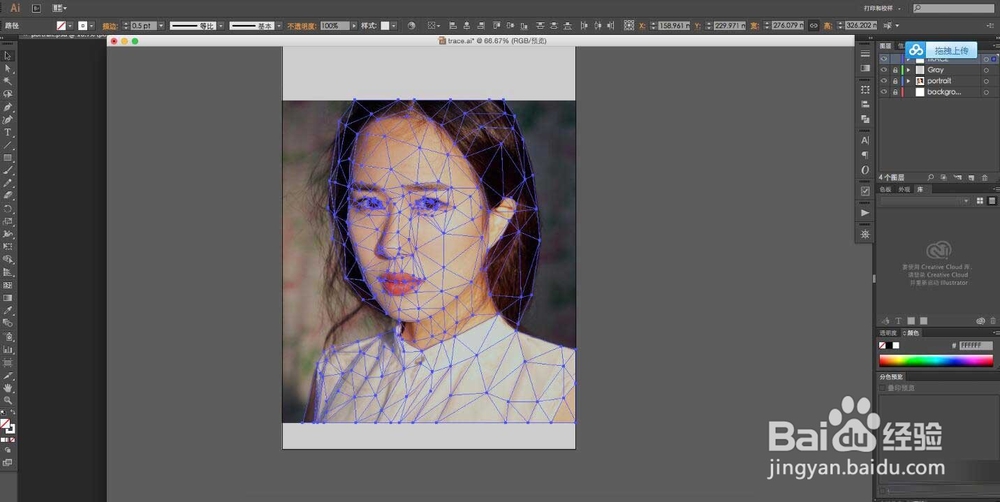Click the create new layer icon
The image size is (1000, 502).
(971, 177)
